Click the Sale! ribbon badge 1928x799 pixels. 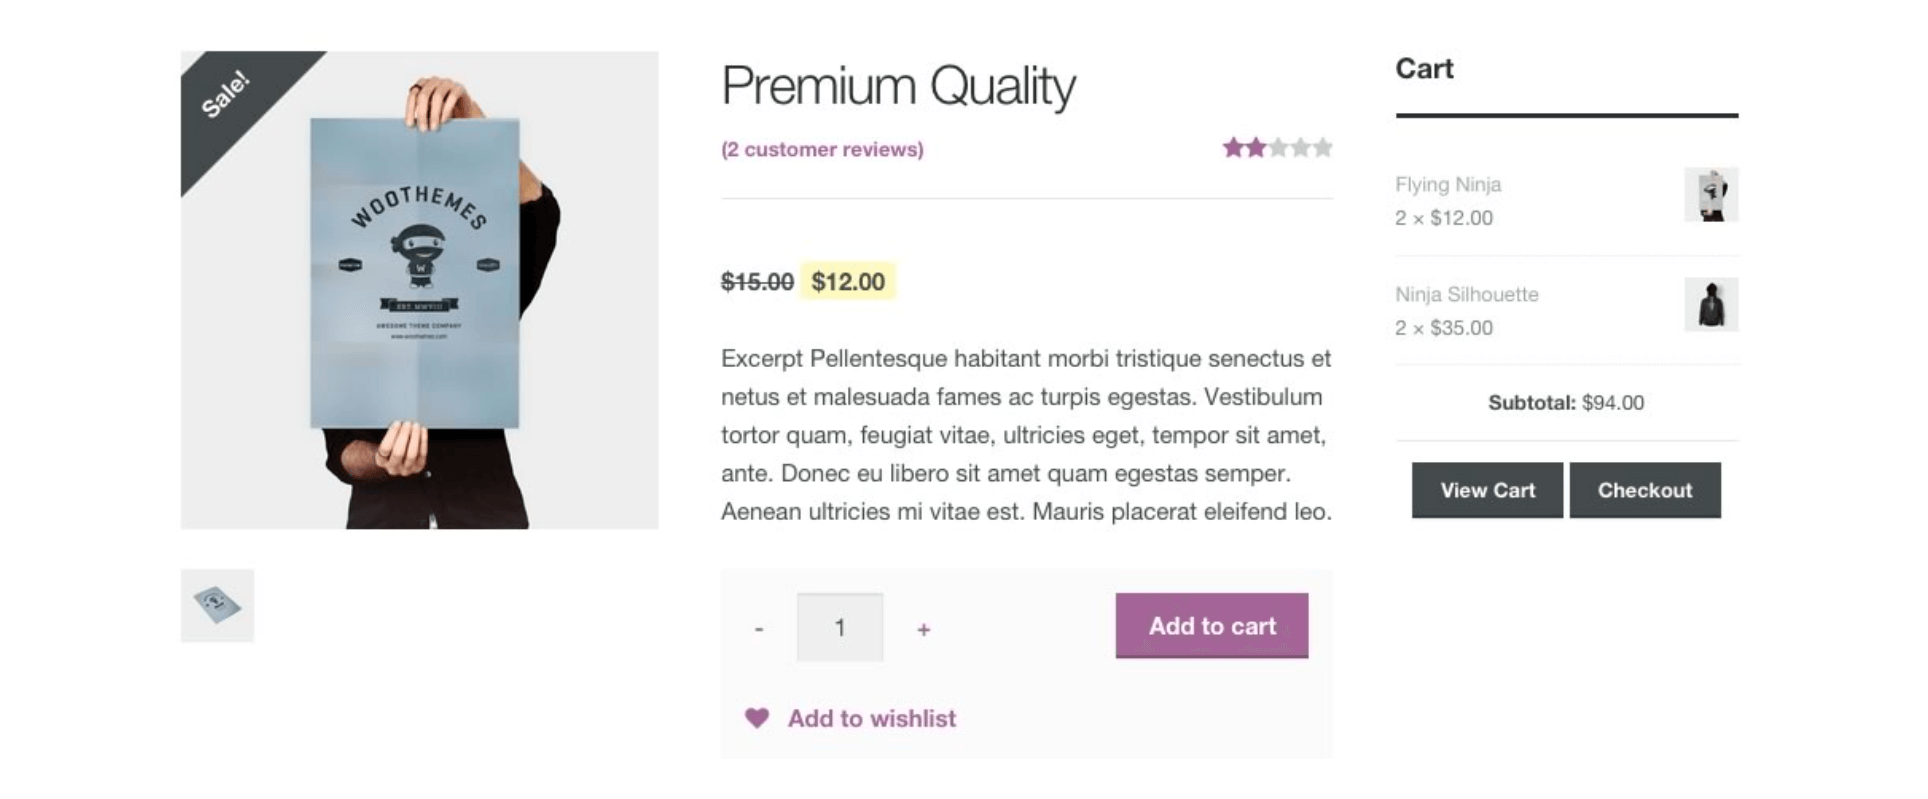[x=226, y=96]
